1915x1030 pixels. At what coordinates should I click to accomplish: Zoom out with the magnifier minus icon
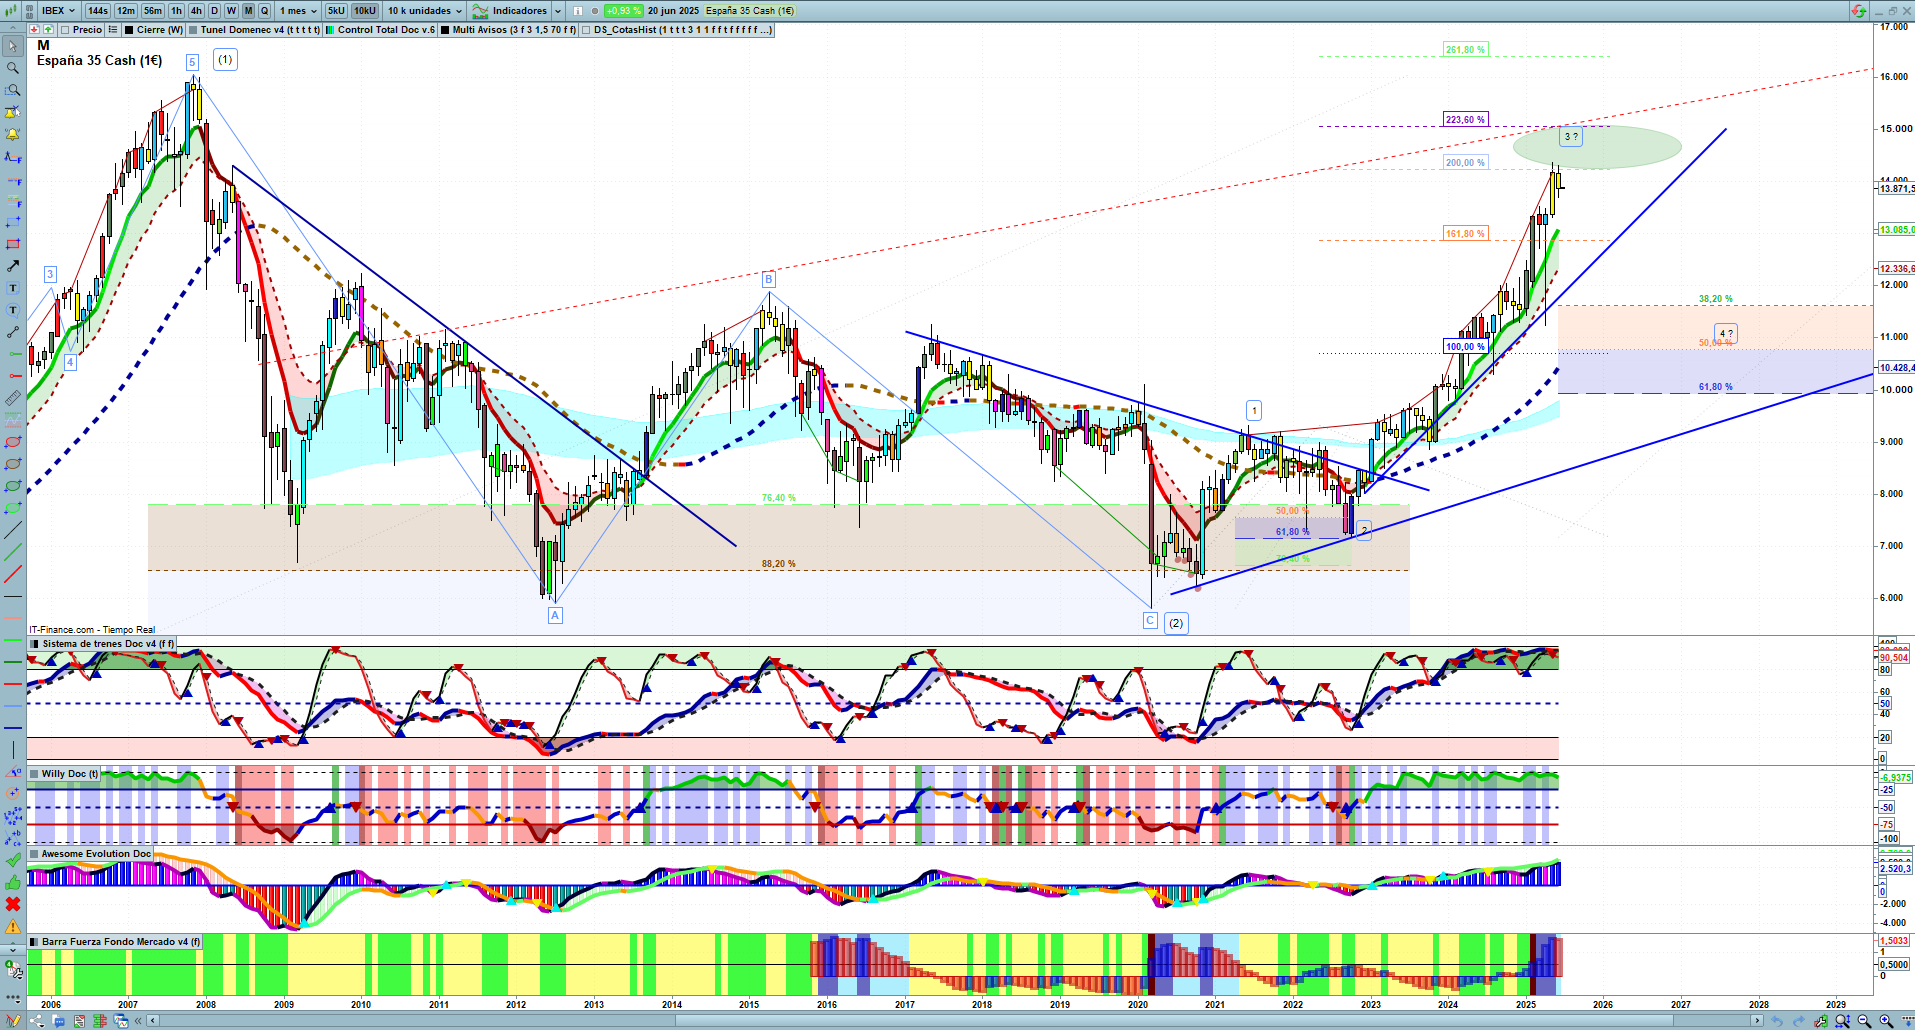click(1865, 1021)
